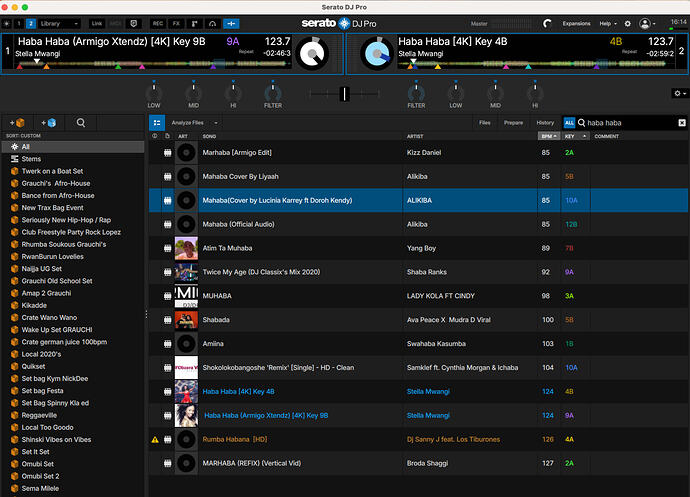Click the Serato DJ Pro logo

(339, 23)
